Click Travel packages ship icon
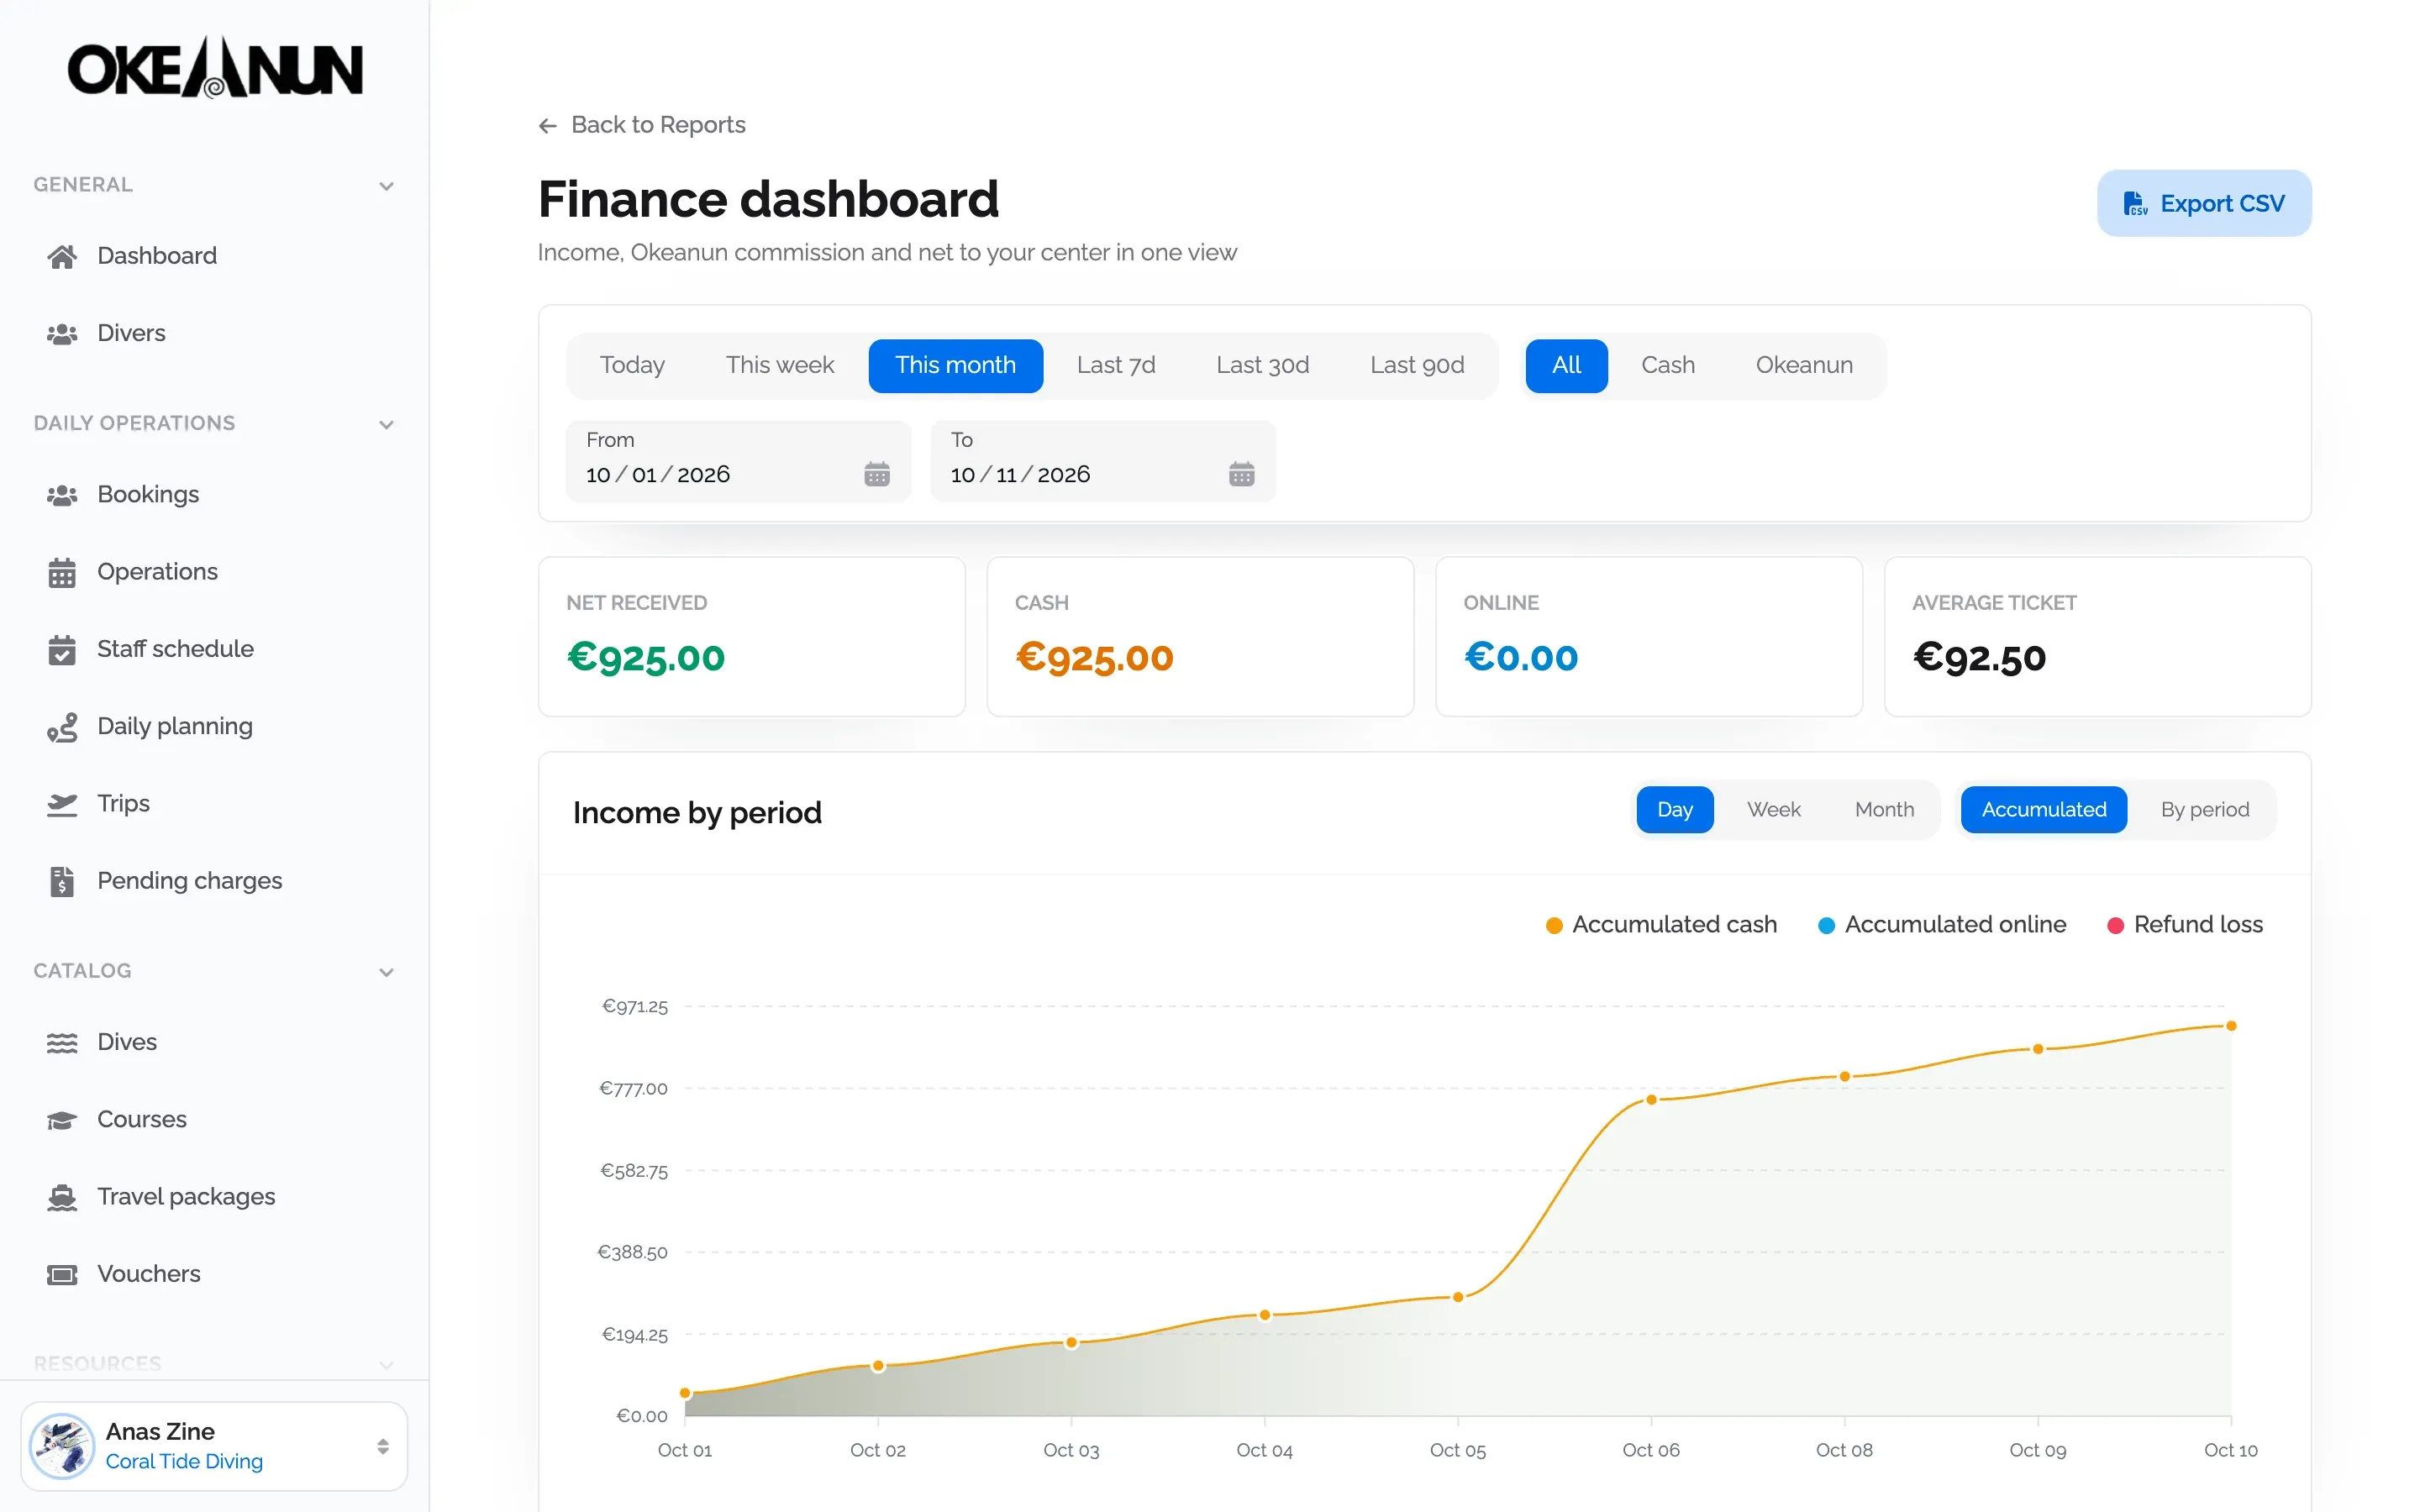This screenshot has width=2420, height=1512. pyautogui.click(x=62, y=1197)
